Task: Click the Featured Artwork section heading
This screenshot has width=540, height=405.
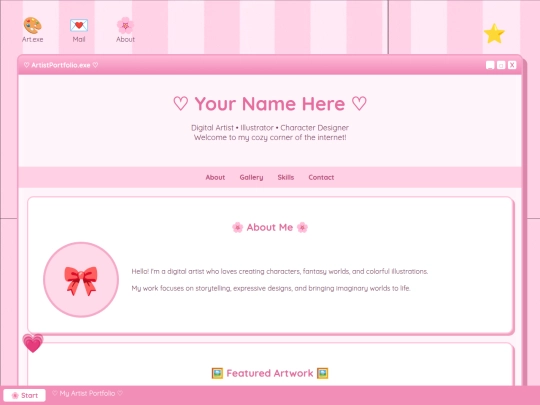Action: [x=270, y=373]
